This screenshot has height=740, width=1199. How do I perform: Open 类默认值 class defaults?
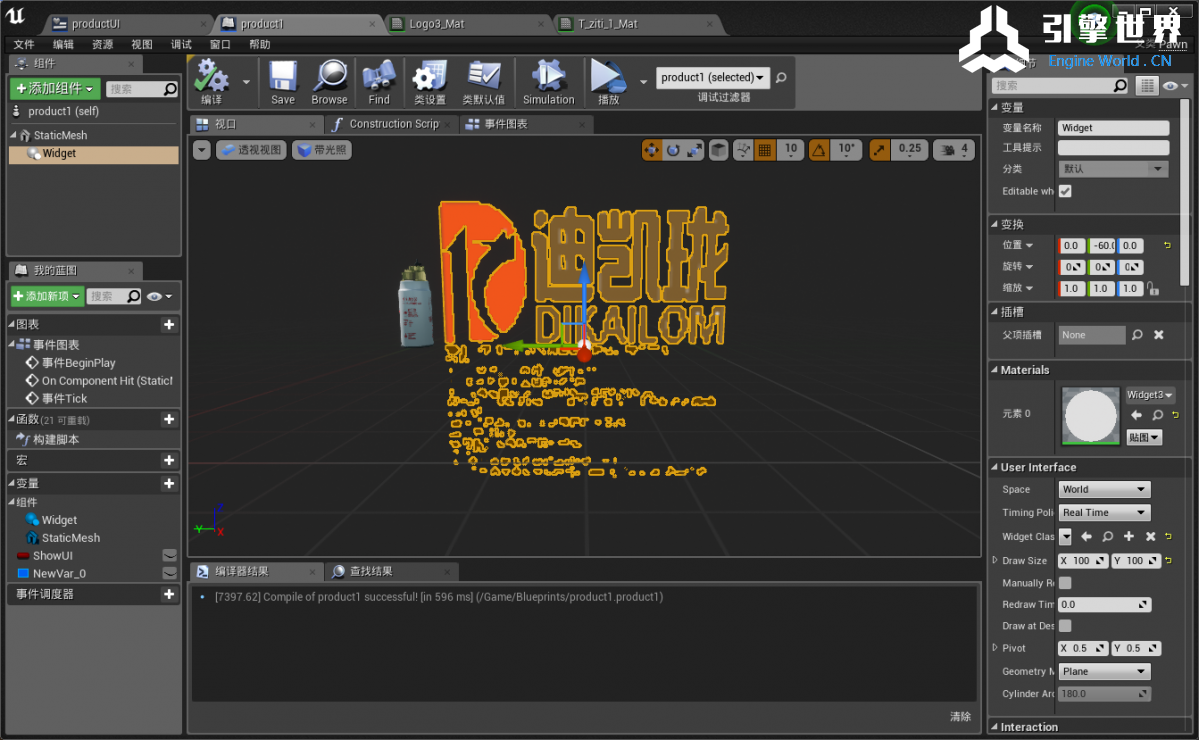pos(483,82)
